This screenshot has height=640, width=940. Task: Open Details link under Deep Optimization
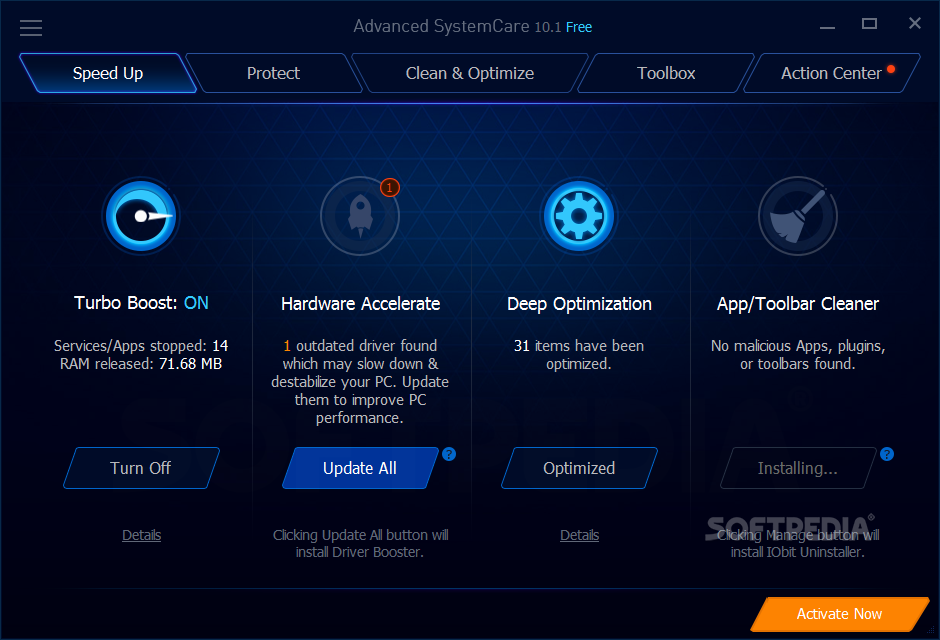point(579,535)
